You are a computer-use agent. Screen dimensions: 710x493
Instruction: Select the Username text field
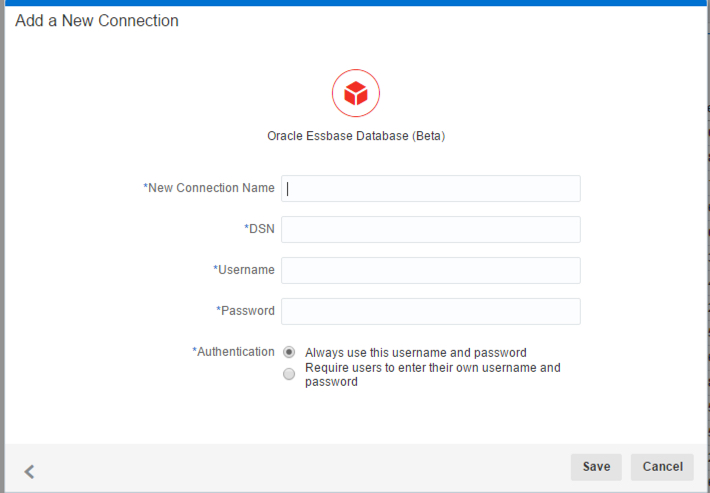431,270
